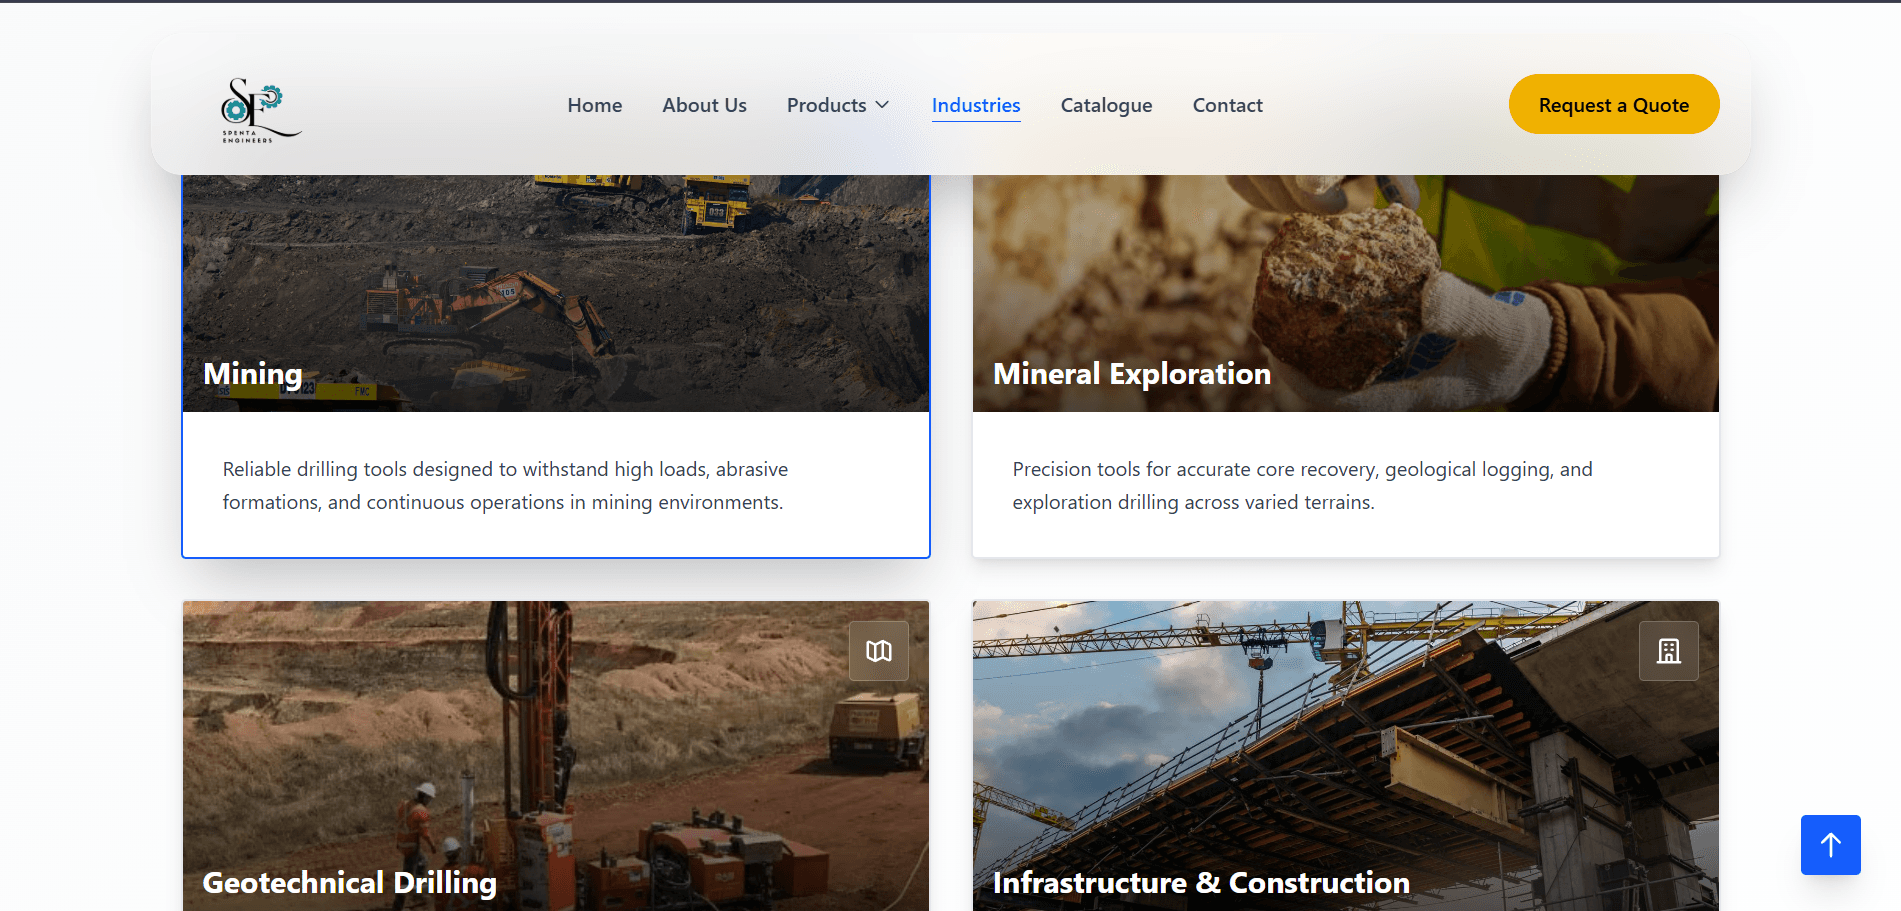Click the 'Precision tools for accurate core' description

coord(1302,486)
